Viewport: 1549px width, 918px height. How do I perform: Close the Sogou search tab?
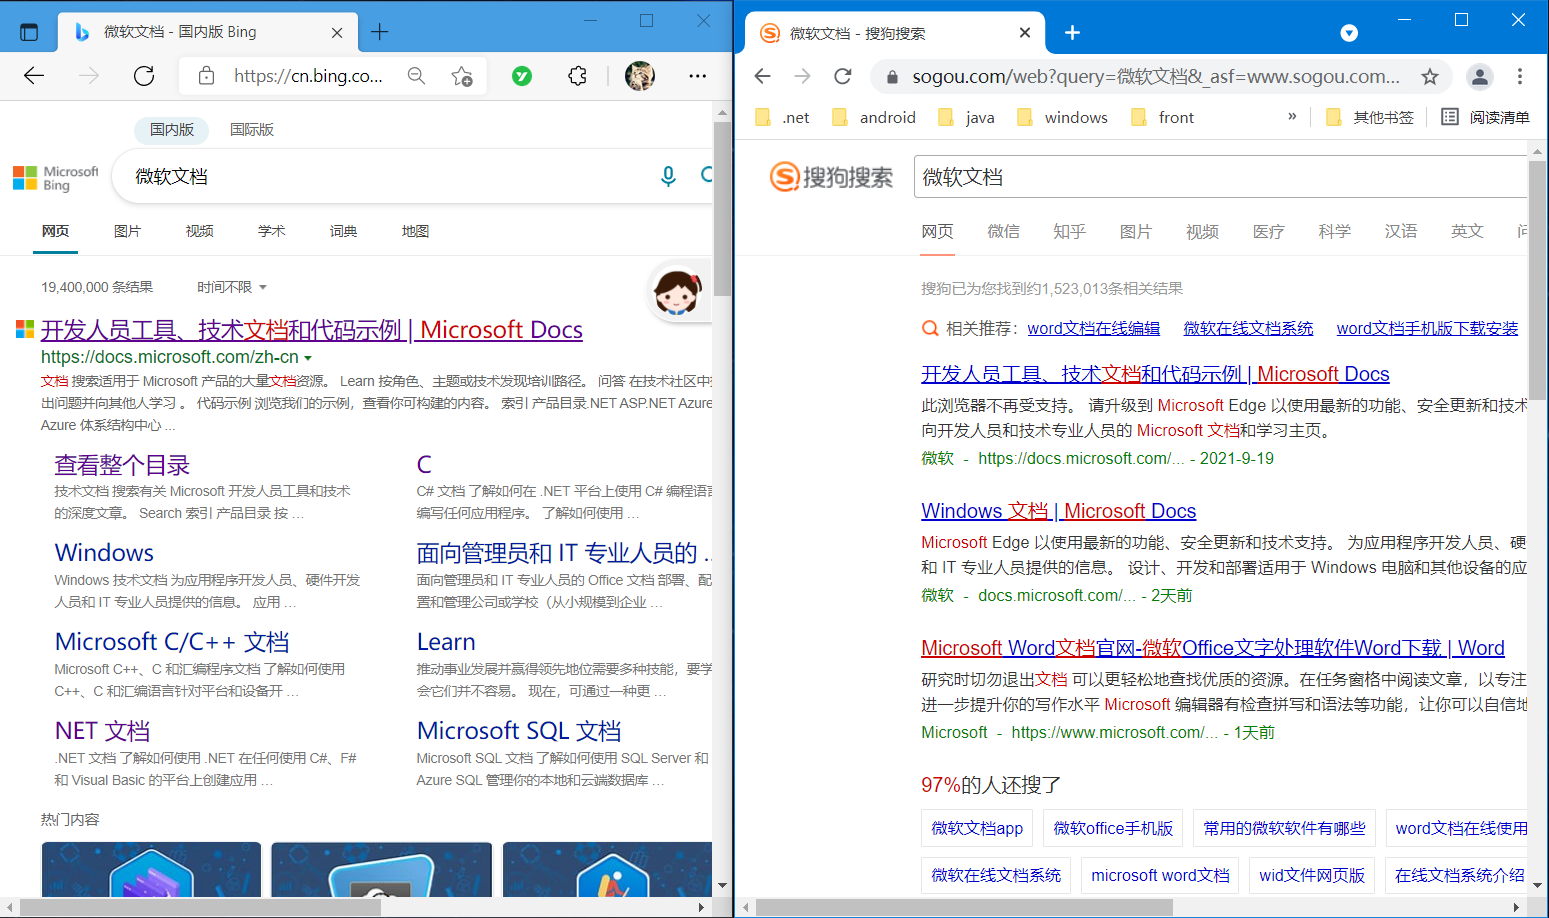pyautogui.click(x=1025, y=33)
